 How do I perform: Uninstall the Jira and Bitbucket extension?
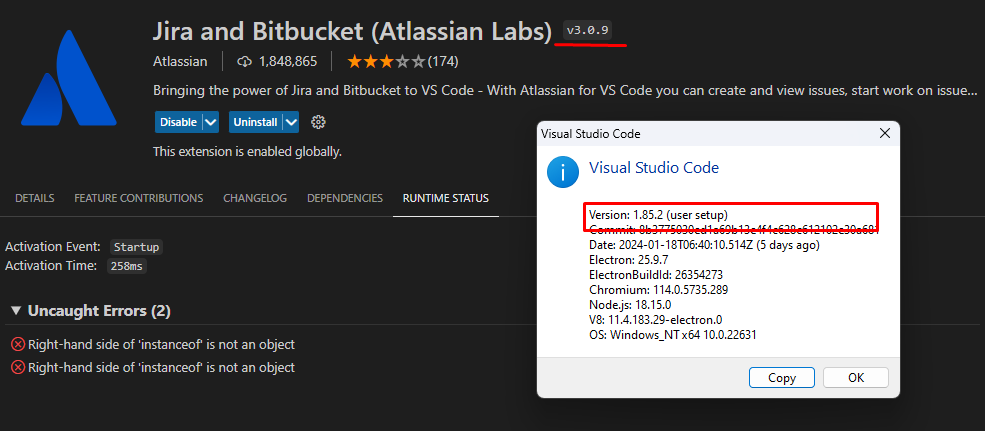(x=256, y=122)
